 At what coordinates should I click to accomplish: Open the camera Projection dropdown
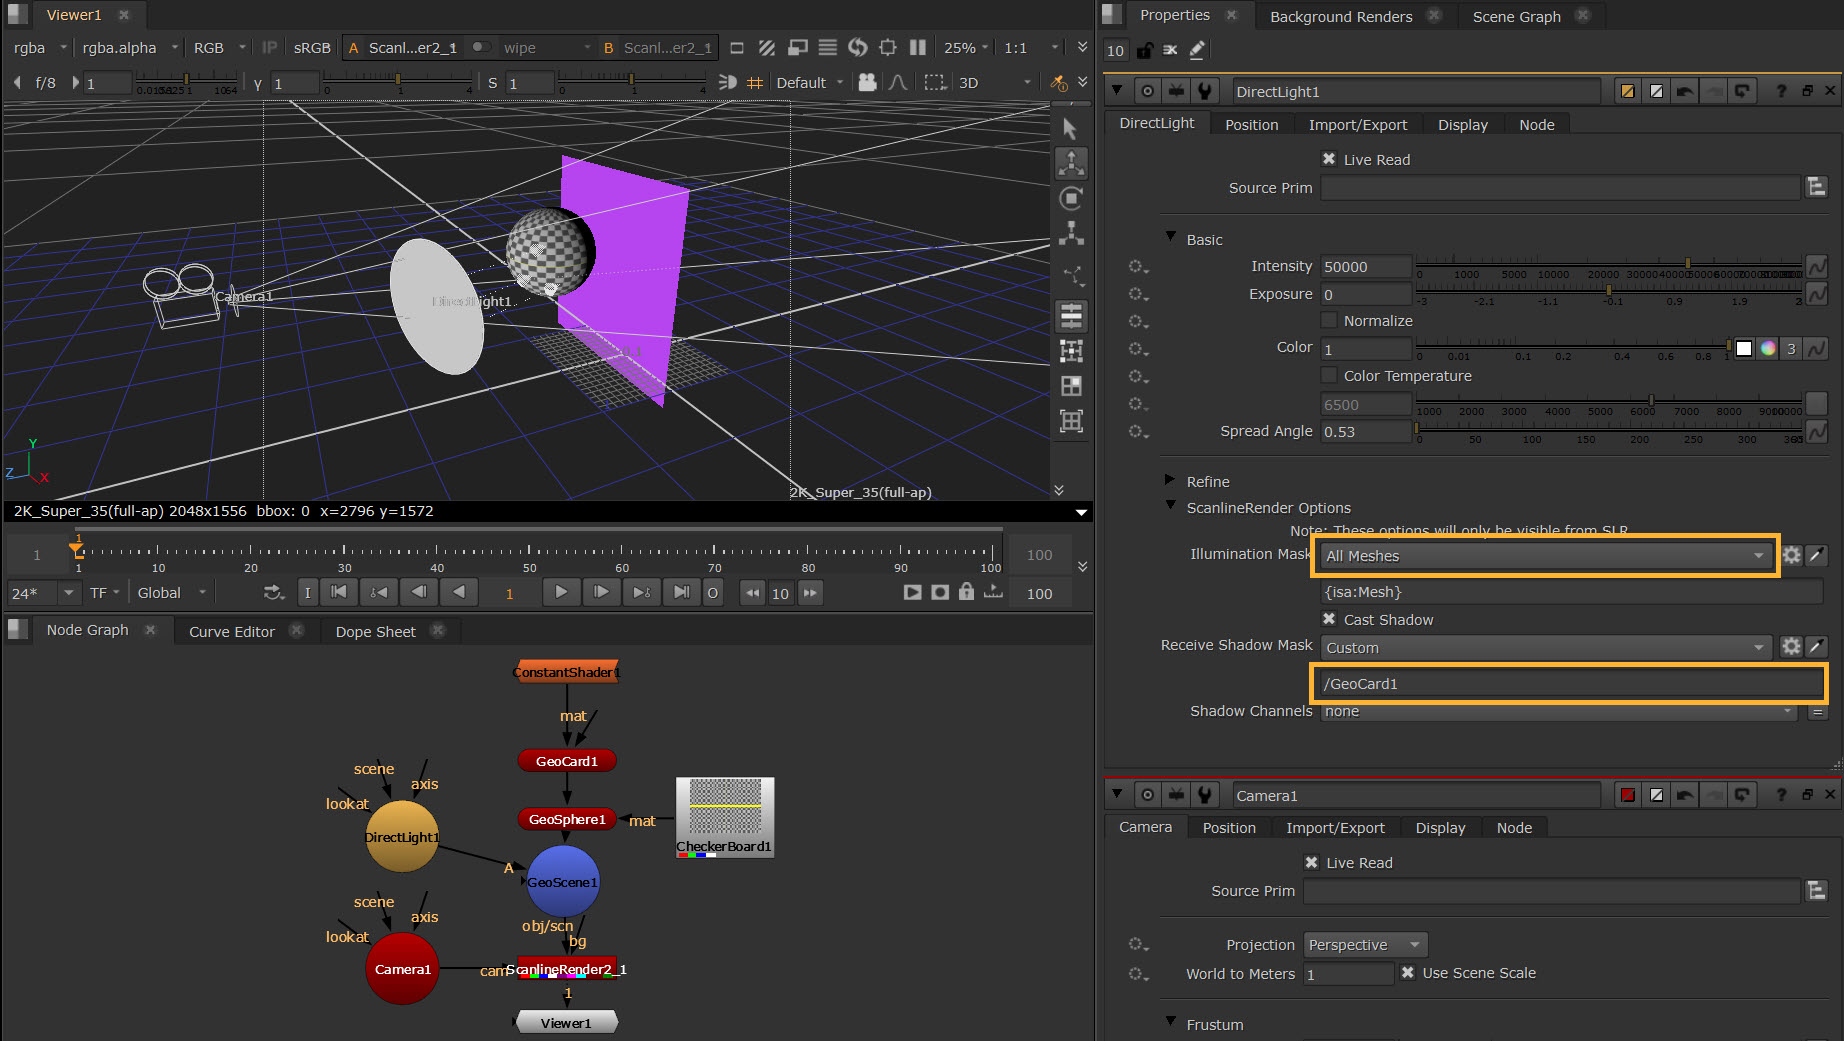1364,945
